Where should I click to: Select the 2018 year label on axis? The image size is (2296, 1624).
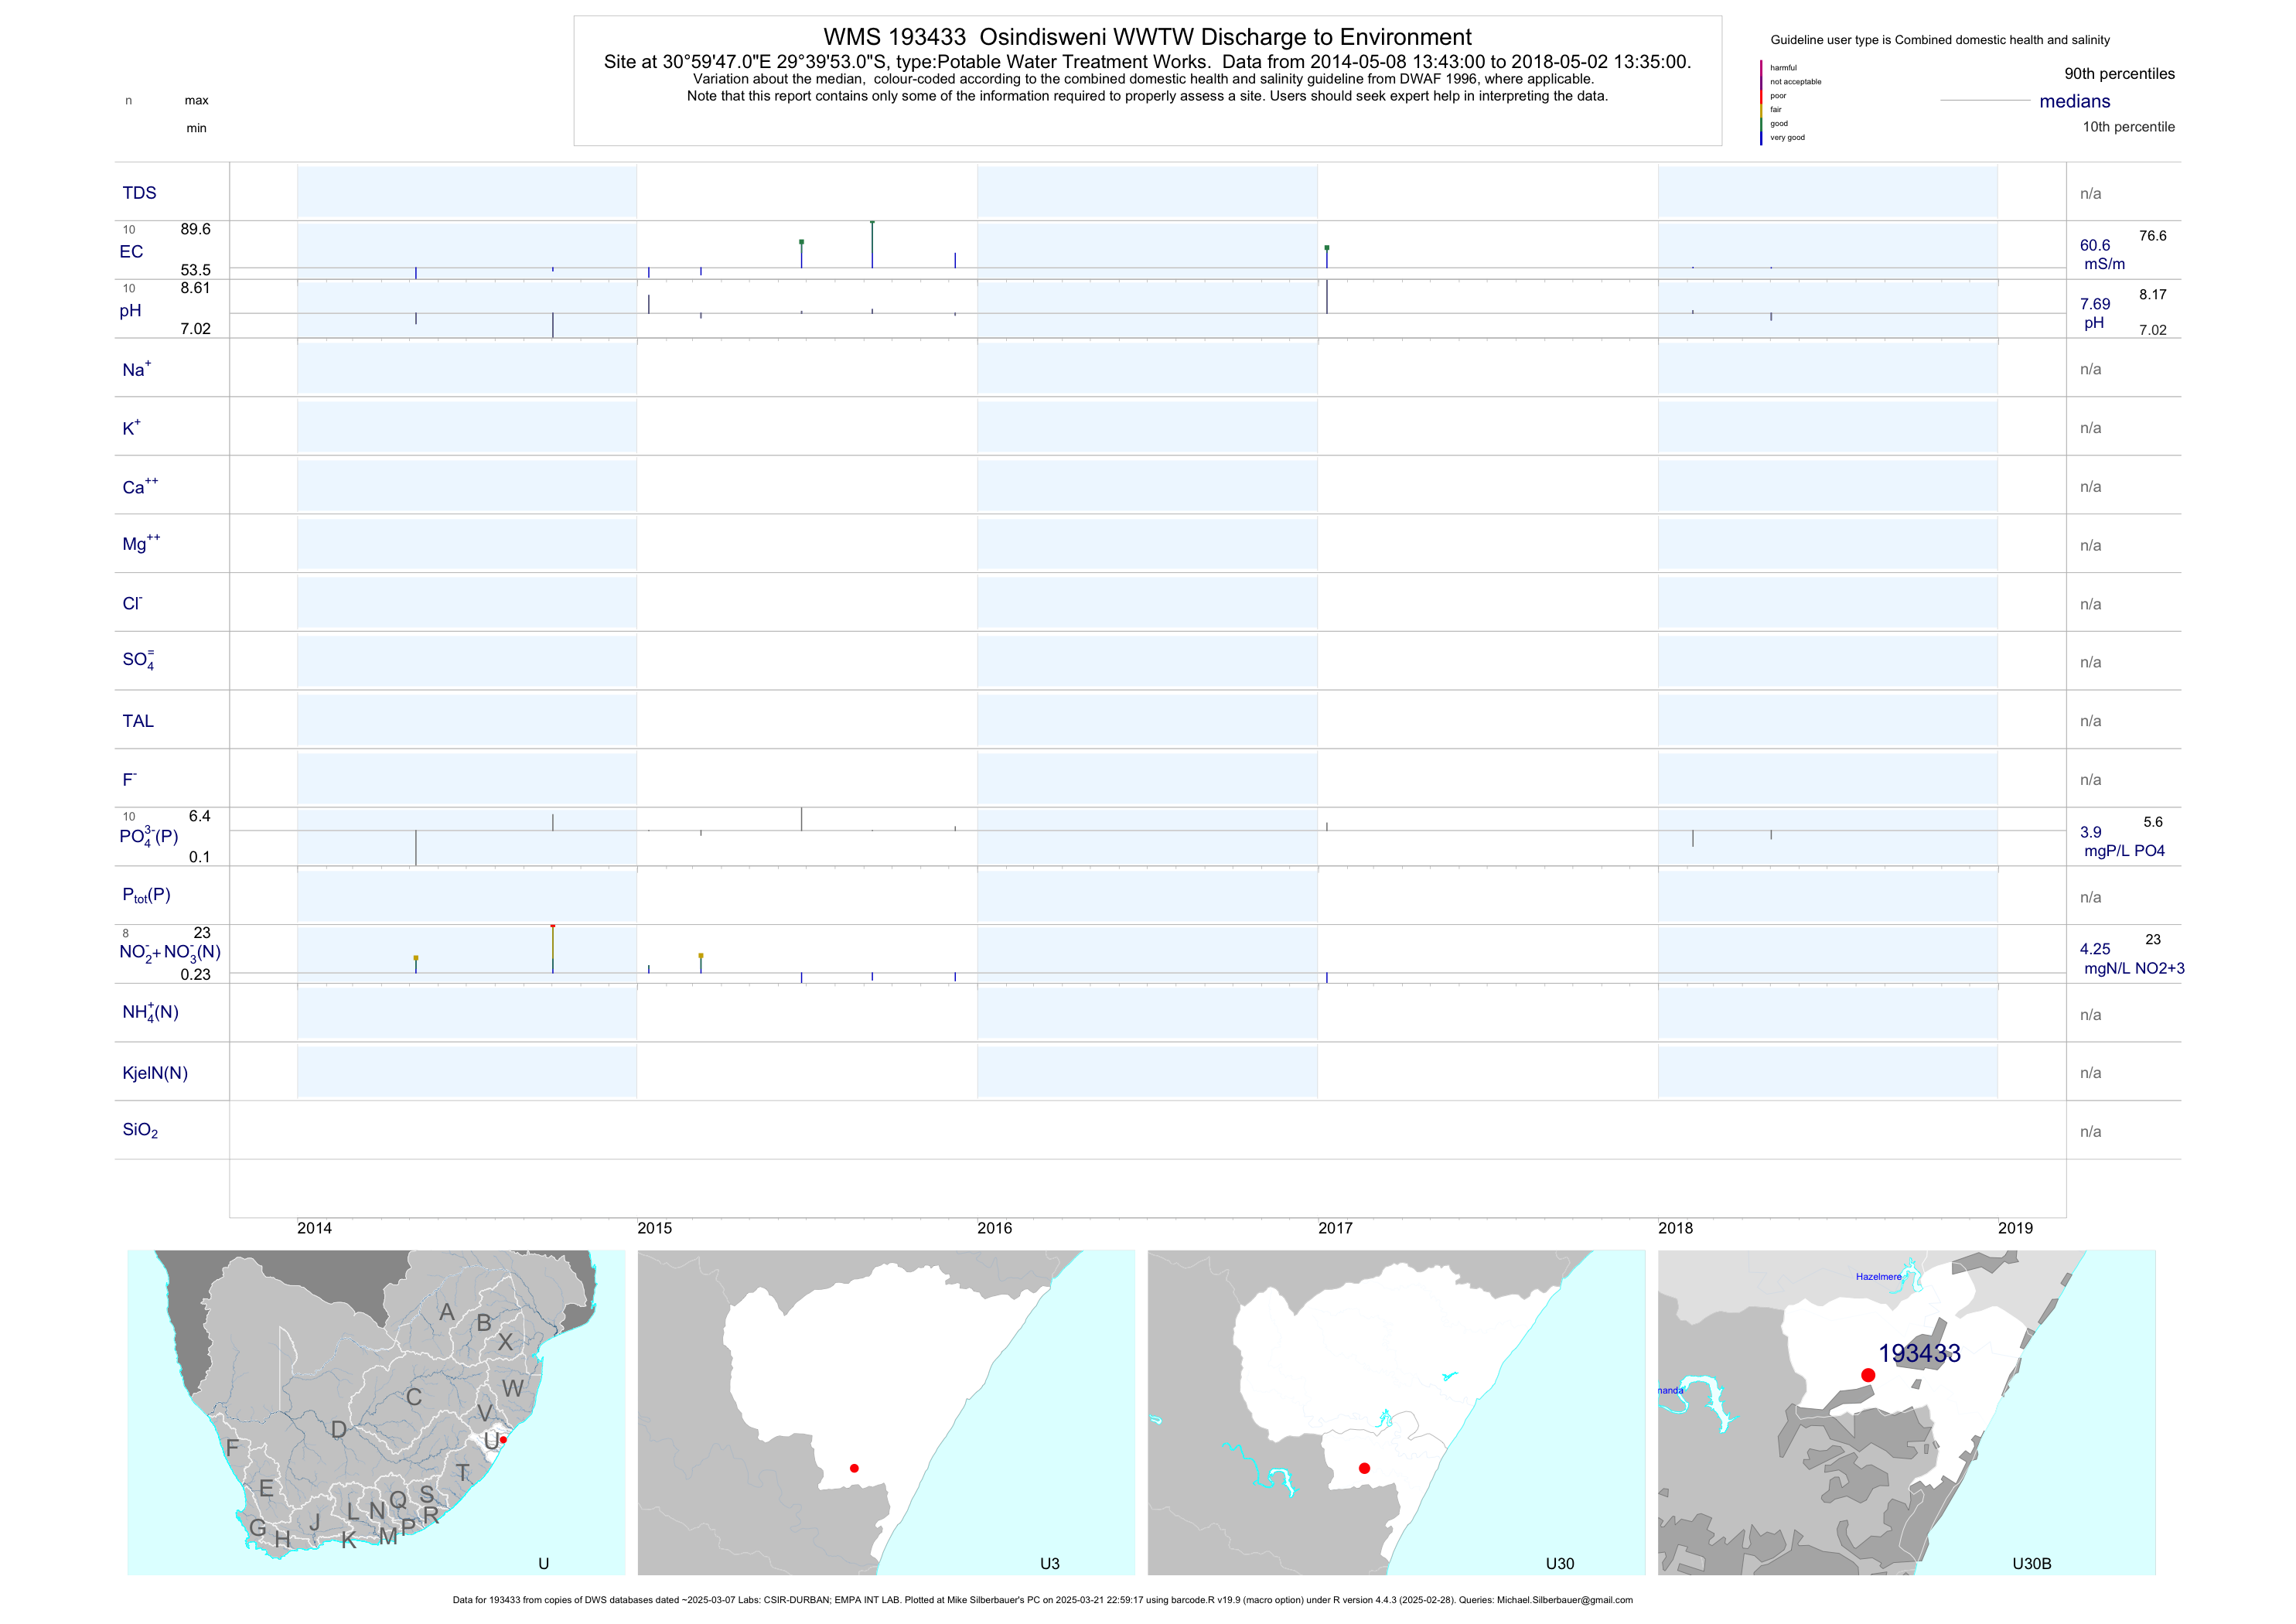1675,1228
